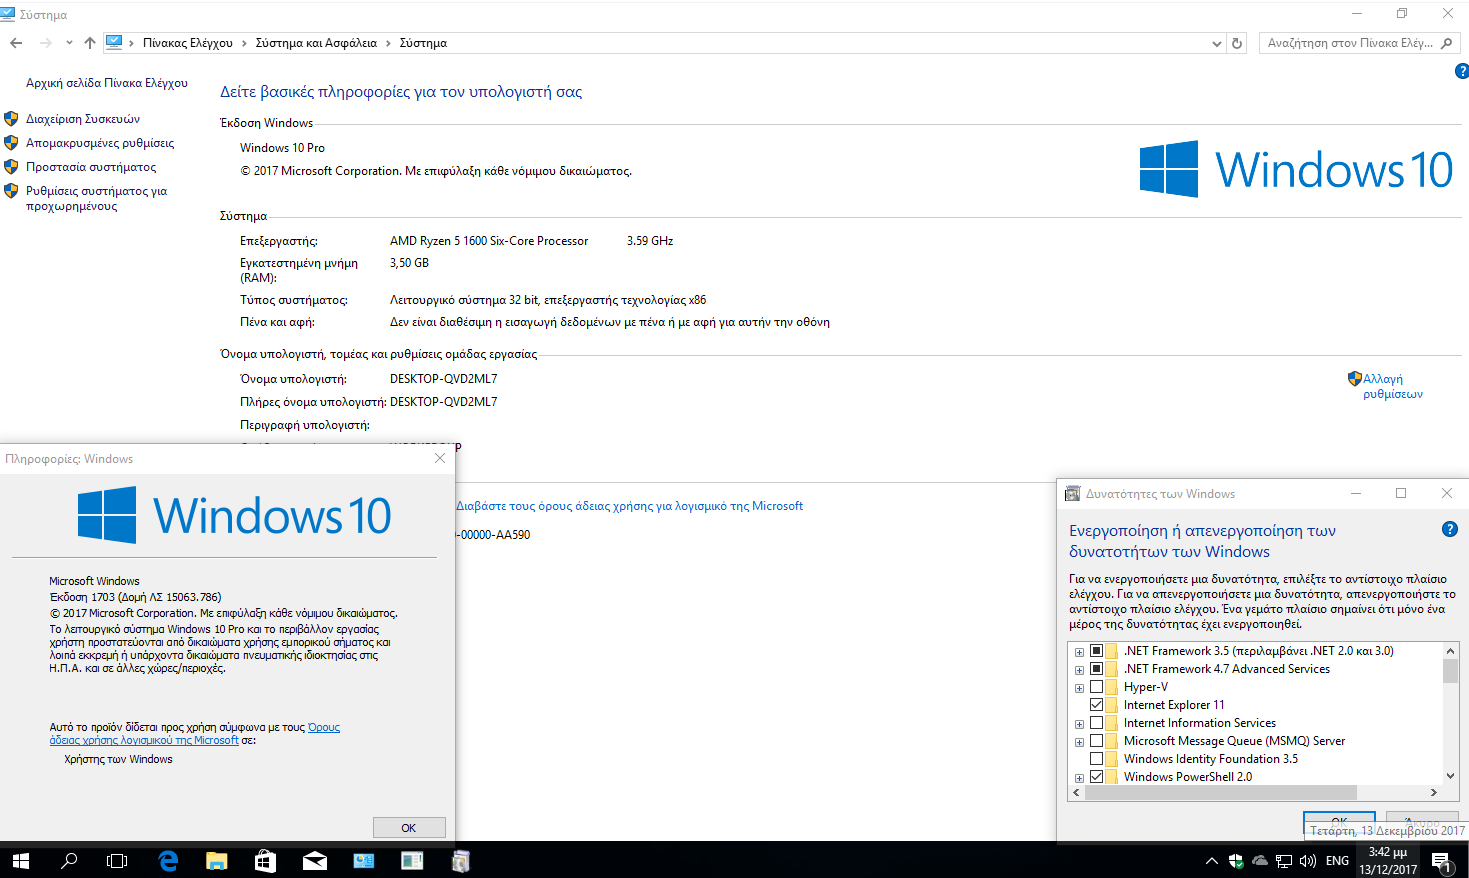Open volume control in tray
Image resolution: width=1469 pixels, height=878 pixels.
[1307, 861]
